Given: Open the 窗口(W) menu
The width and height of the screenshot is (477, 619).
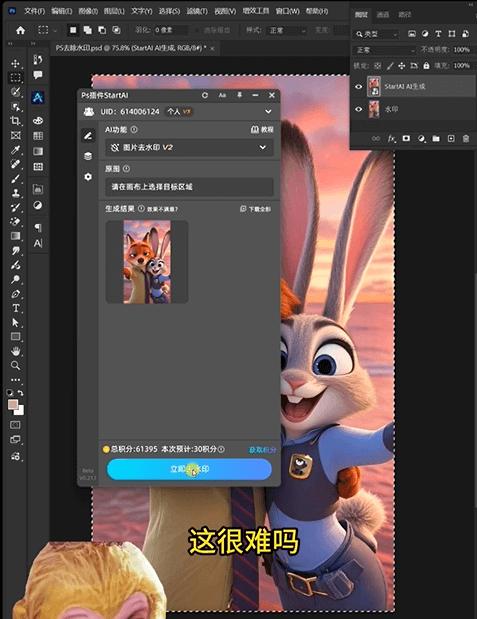Looking at the screenshot, I should [287, 11].
